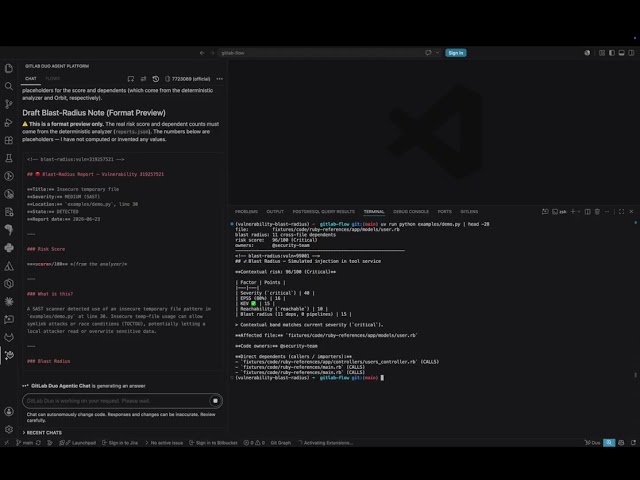Open the Accounts icon in activity bar
The image size is (640, 480).
coord(9,411)
